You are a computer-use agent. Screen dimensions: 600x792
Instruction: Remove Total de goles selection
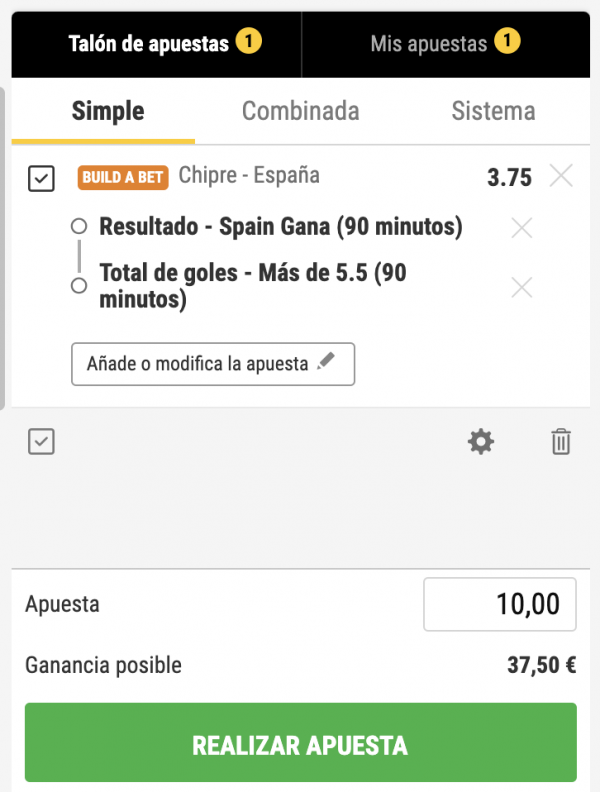point(521,288)
